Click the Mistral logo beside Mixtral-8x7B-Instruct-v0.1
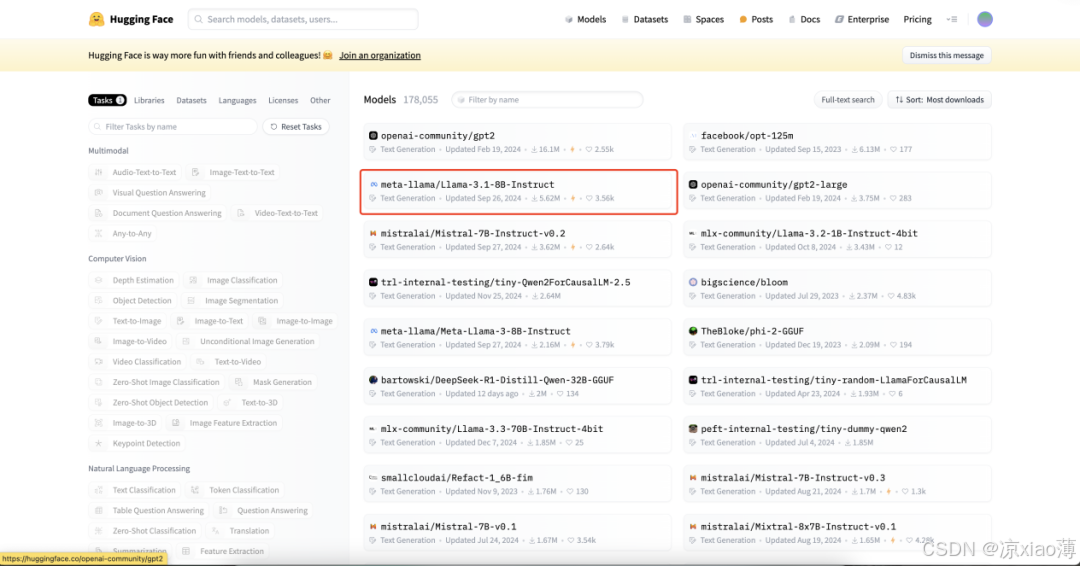Image resolution: width=1080 pixels, height=566 pixels. coord(693,527)
